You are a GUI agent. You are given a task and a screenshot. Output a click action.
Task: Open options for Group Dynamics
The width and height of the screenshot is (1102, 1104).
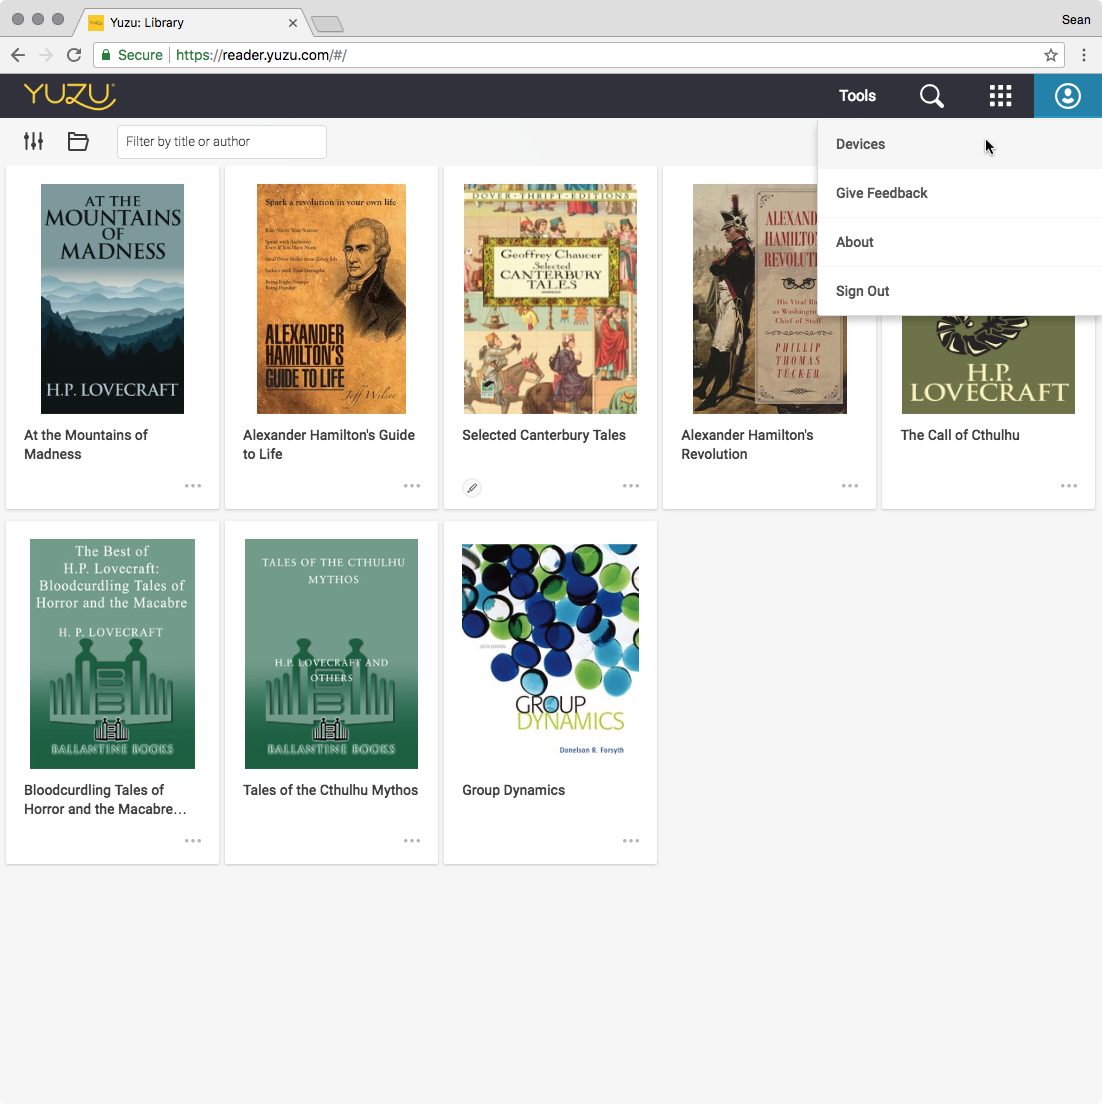631,841
